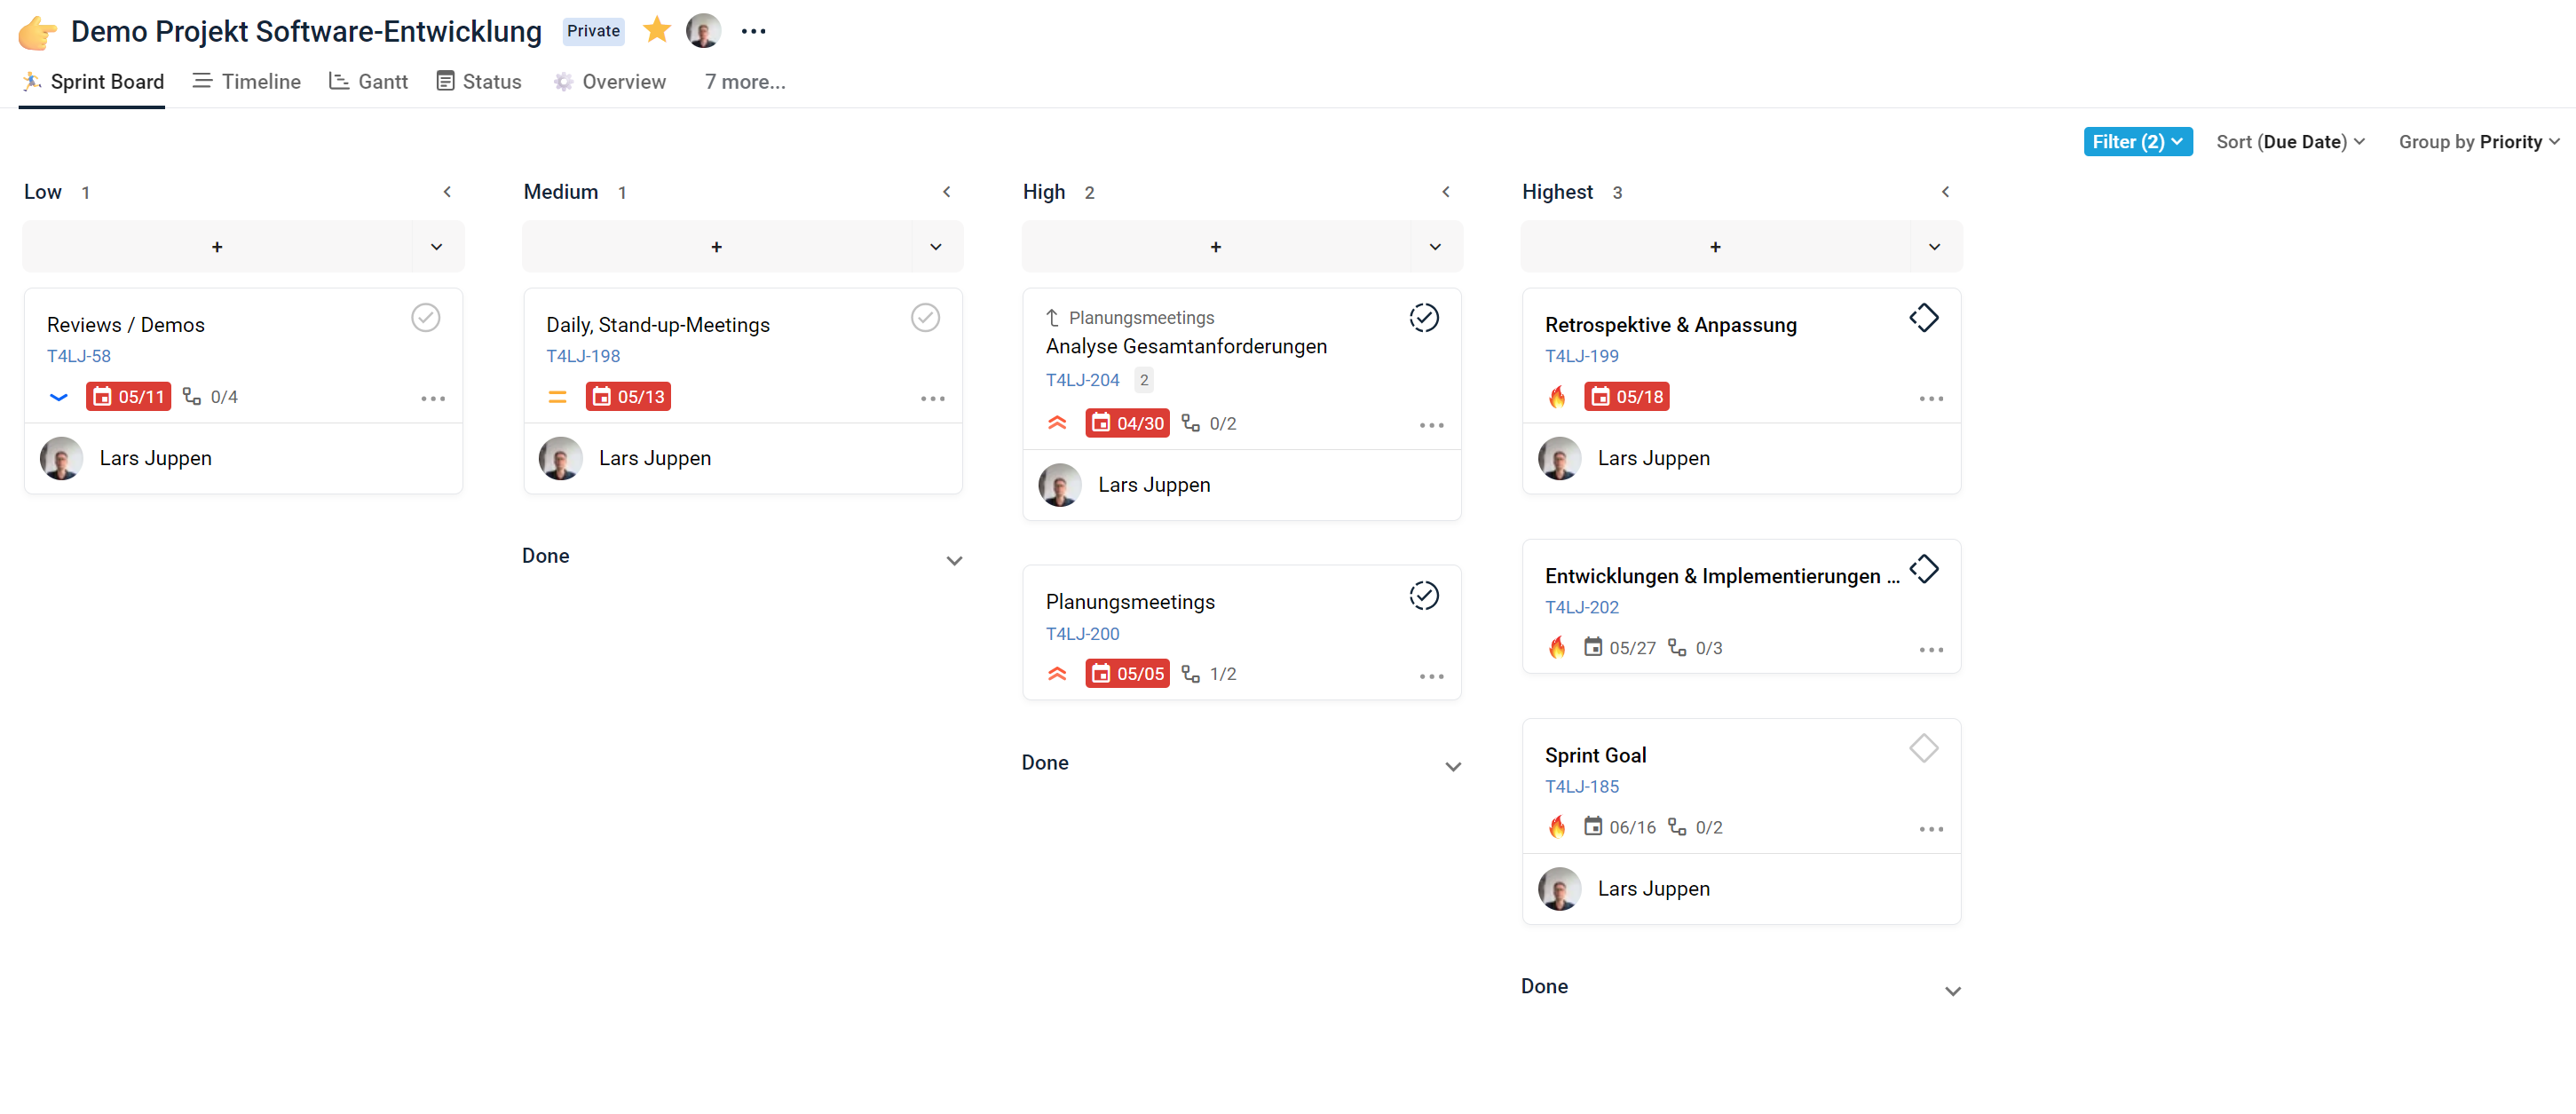Open the 7 more... views menu
Screen dimensions: 2576x1114
point(744,81)
